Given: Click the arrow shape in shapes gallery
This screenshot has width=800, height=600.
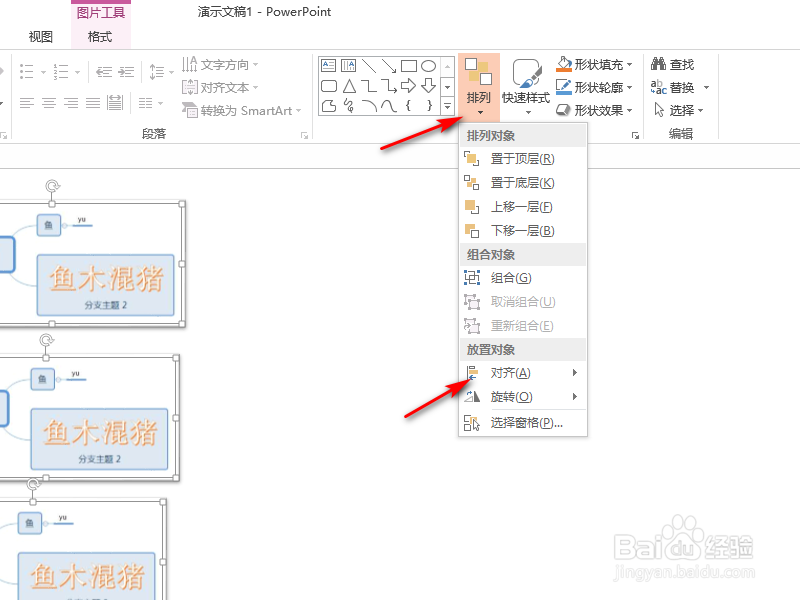Looking at the screenshot, I should tap(408, 85).
